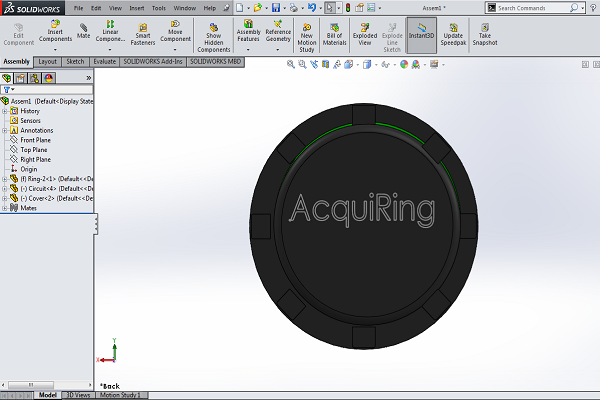Switch to SOLIDWORKS Add-Ins tab
The width and height of the screenshot is (600, 400).
tap(153, 62)
